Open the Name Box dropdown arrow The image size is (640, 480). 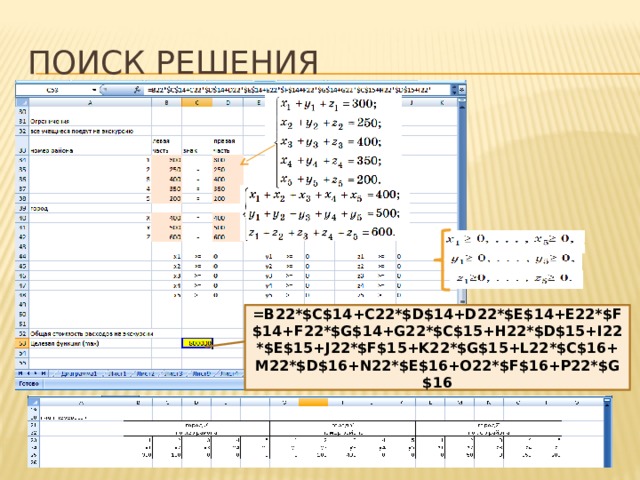point(94,90)
